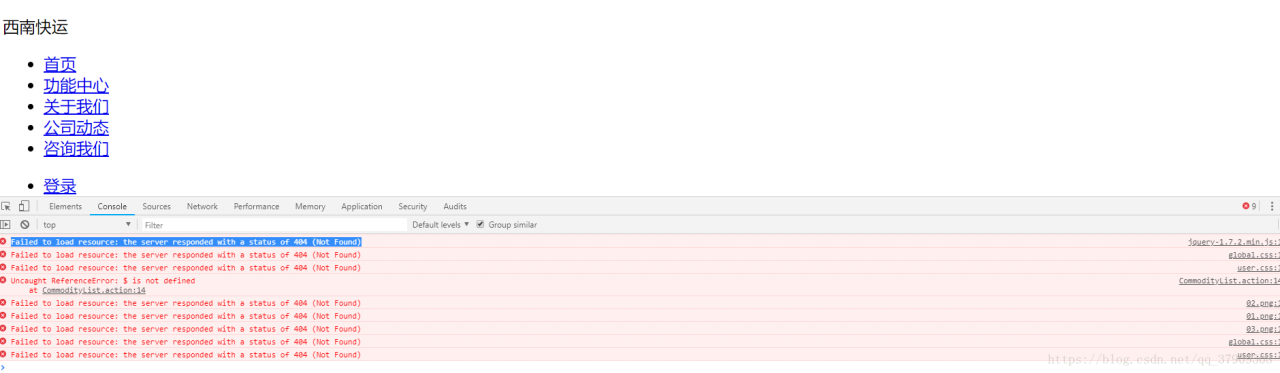Viewport: 1280px width, 373px height.
Task: Open the 02.png source link
Action: coord(1262,303)
